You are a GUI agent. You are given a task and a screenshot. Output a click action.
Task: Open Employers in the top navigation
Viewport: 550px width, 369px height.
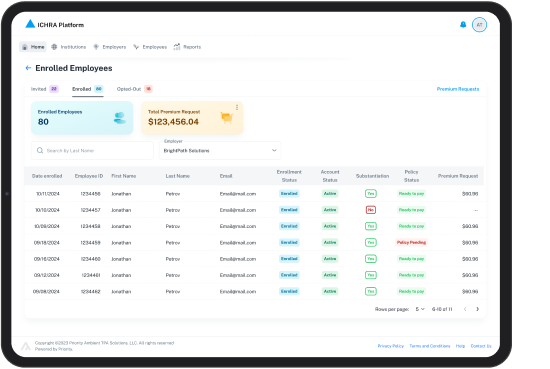click(x=109, y=47)
